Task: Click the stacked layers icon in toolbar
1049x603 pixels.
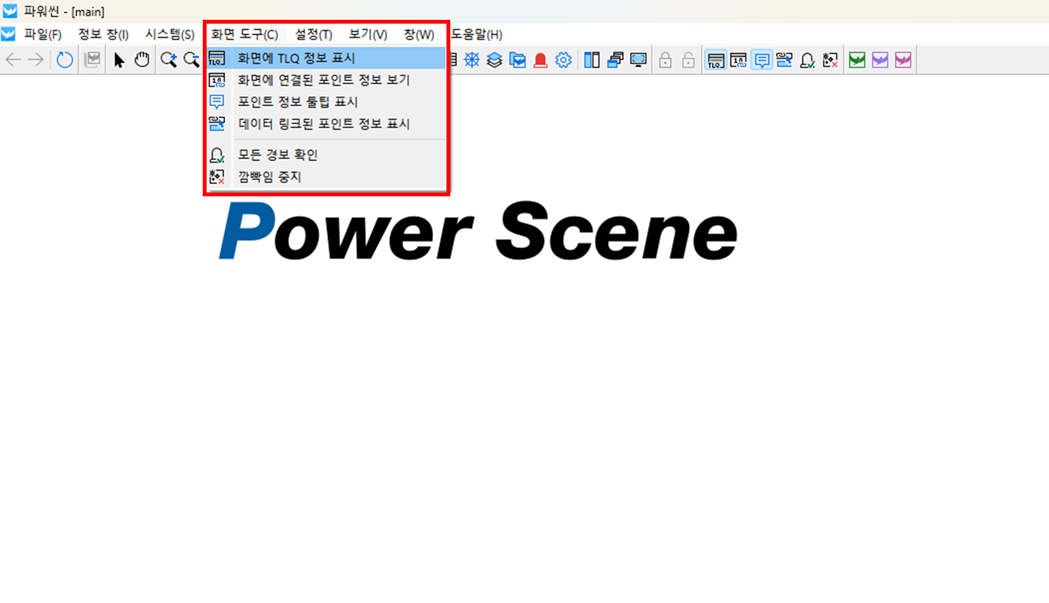Action: click(x=494, y=60)
